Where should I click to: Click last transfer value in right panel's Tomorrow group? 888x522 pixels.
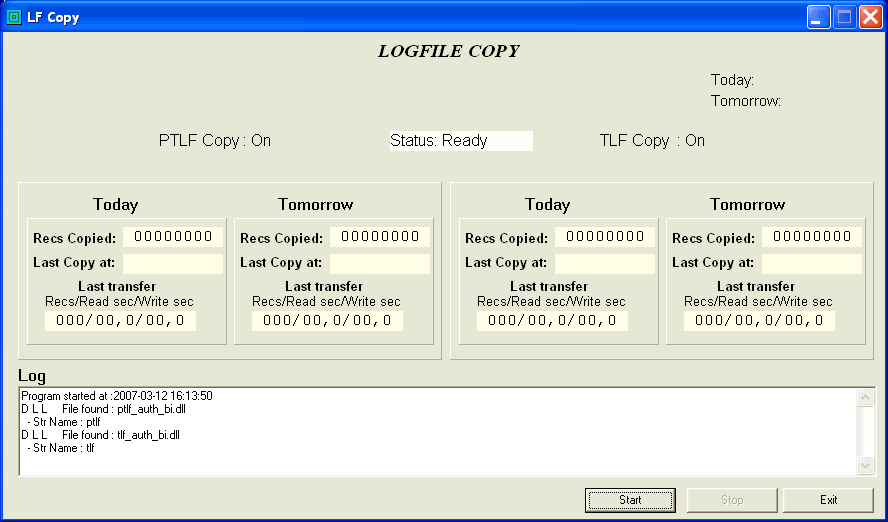[759, 321]
